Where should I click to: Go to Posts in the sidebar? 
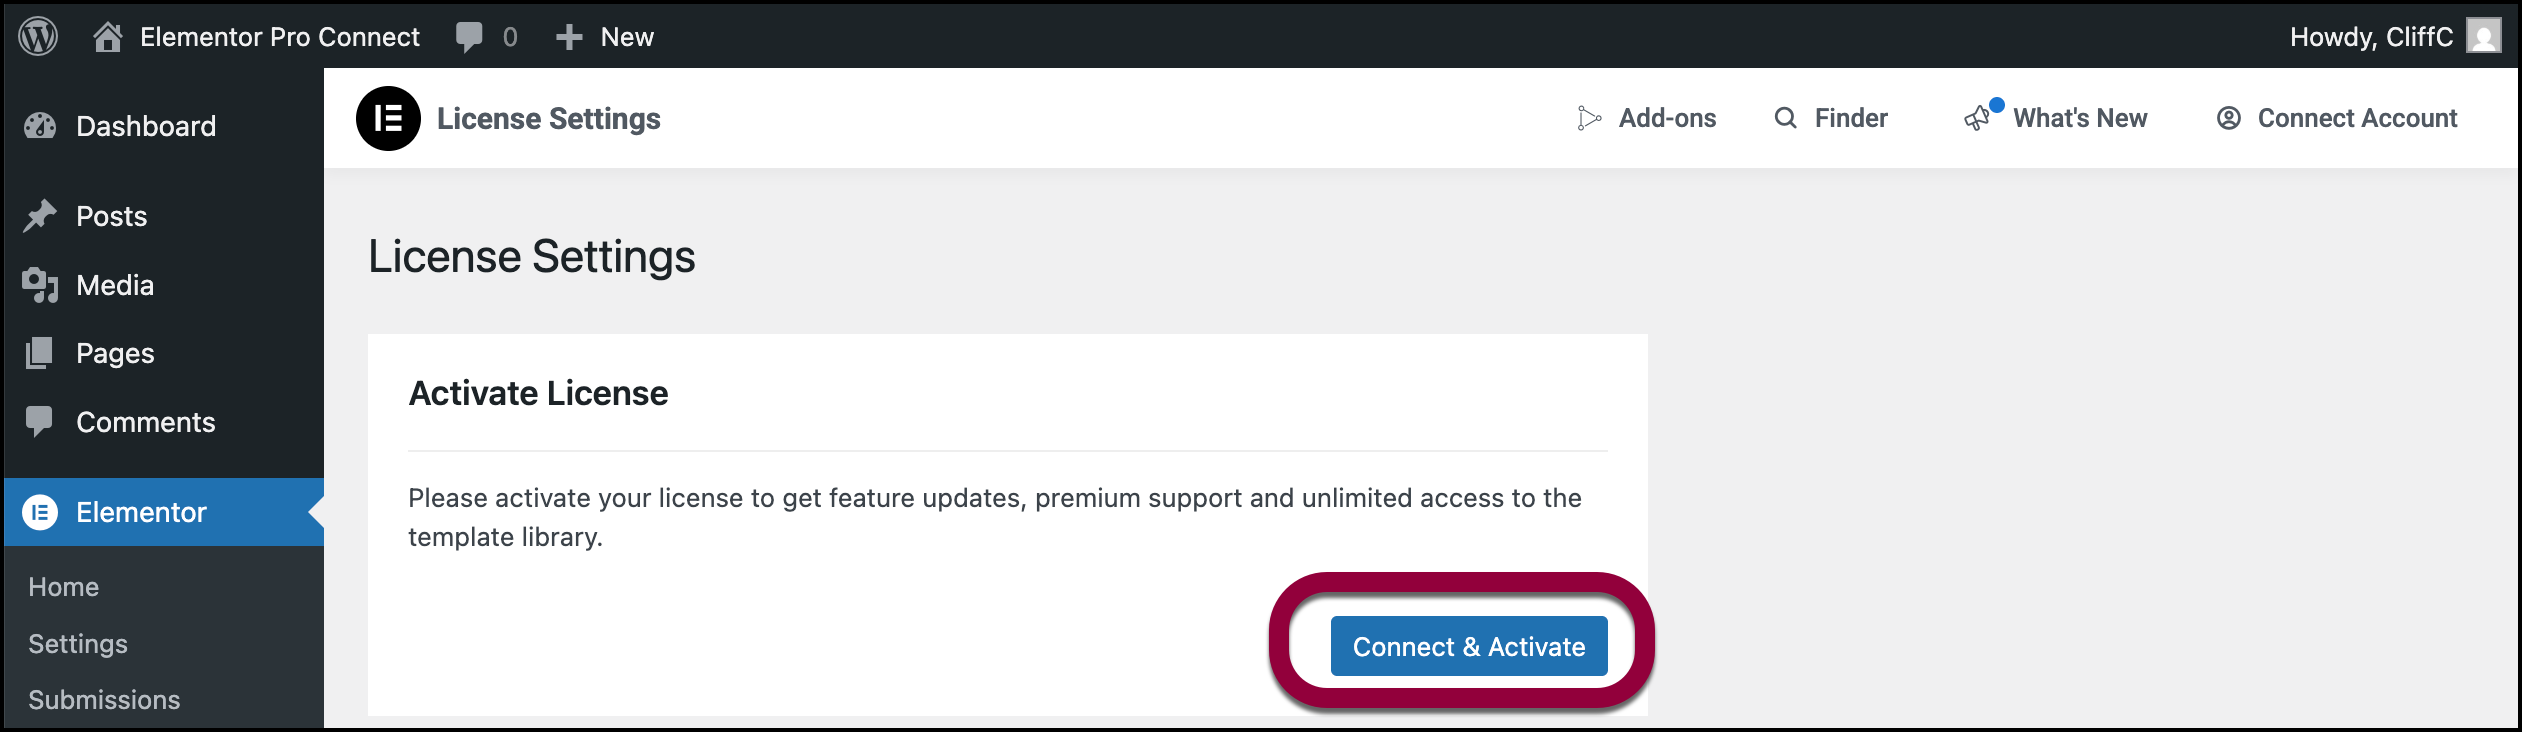[111, 216]
